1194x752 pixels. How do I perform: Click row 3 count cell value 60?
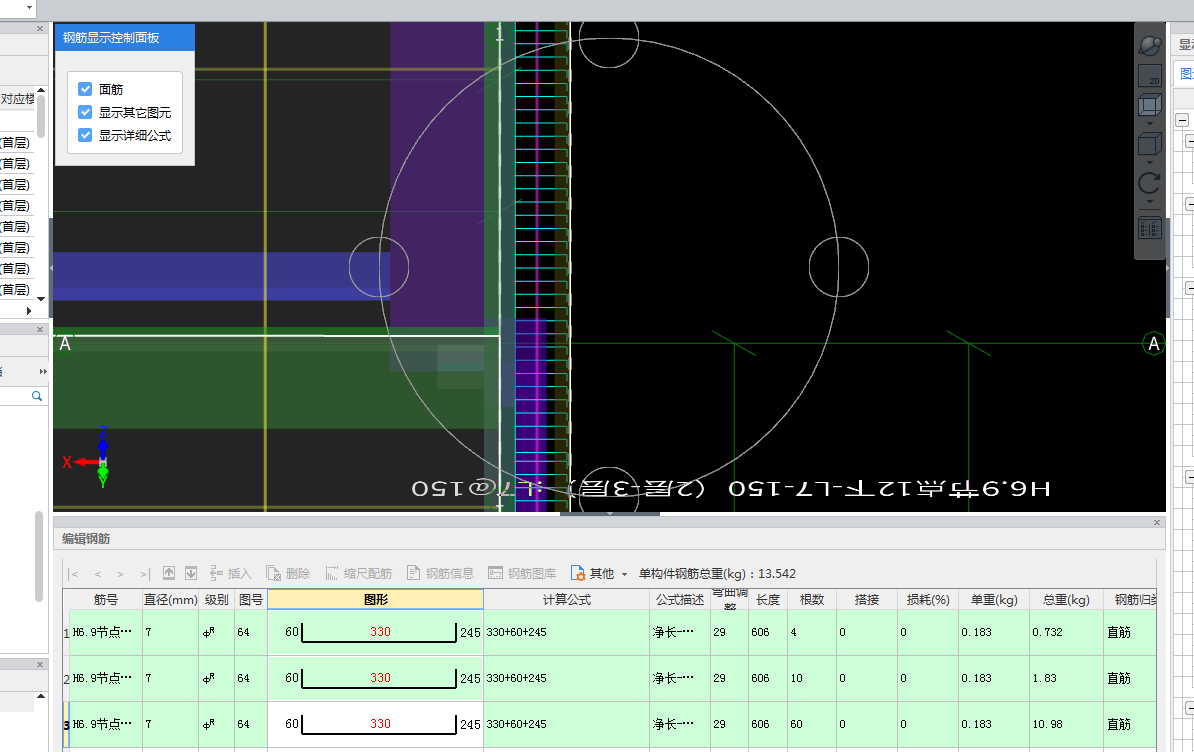click(812, 724)
